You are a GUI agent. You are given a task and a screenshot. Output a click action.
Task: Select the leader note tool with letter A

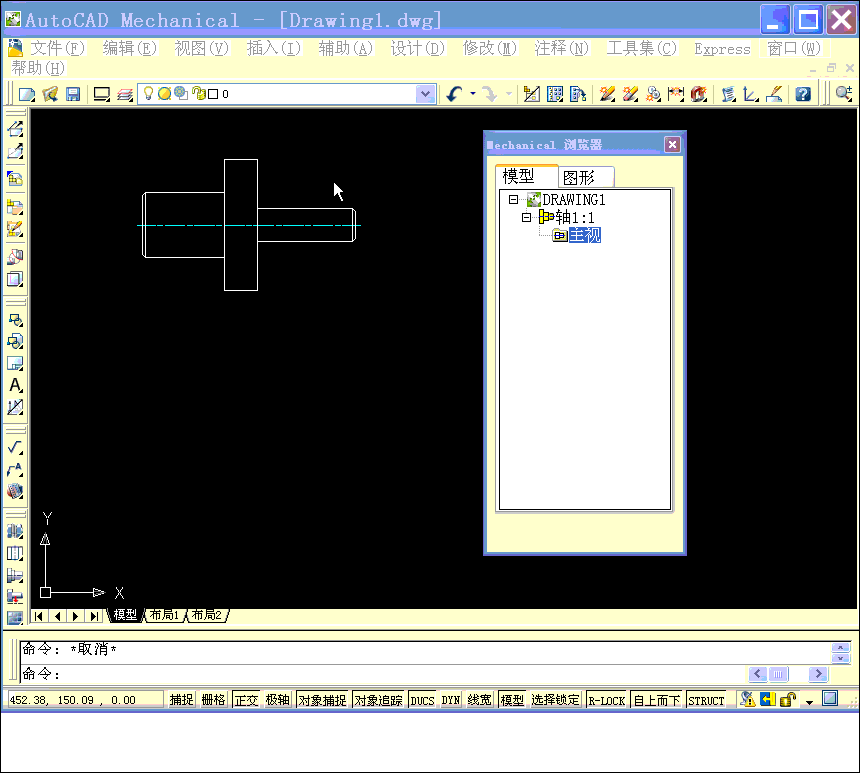(x=15, y=470)
